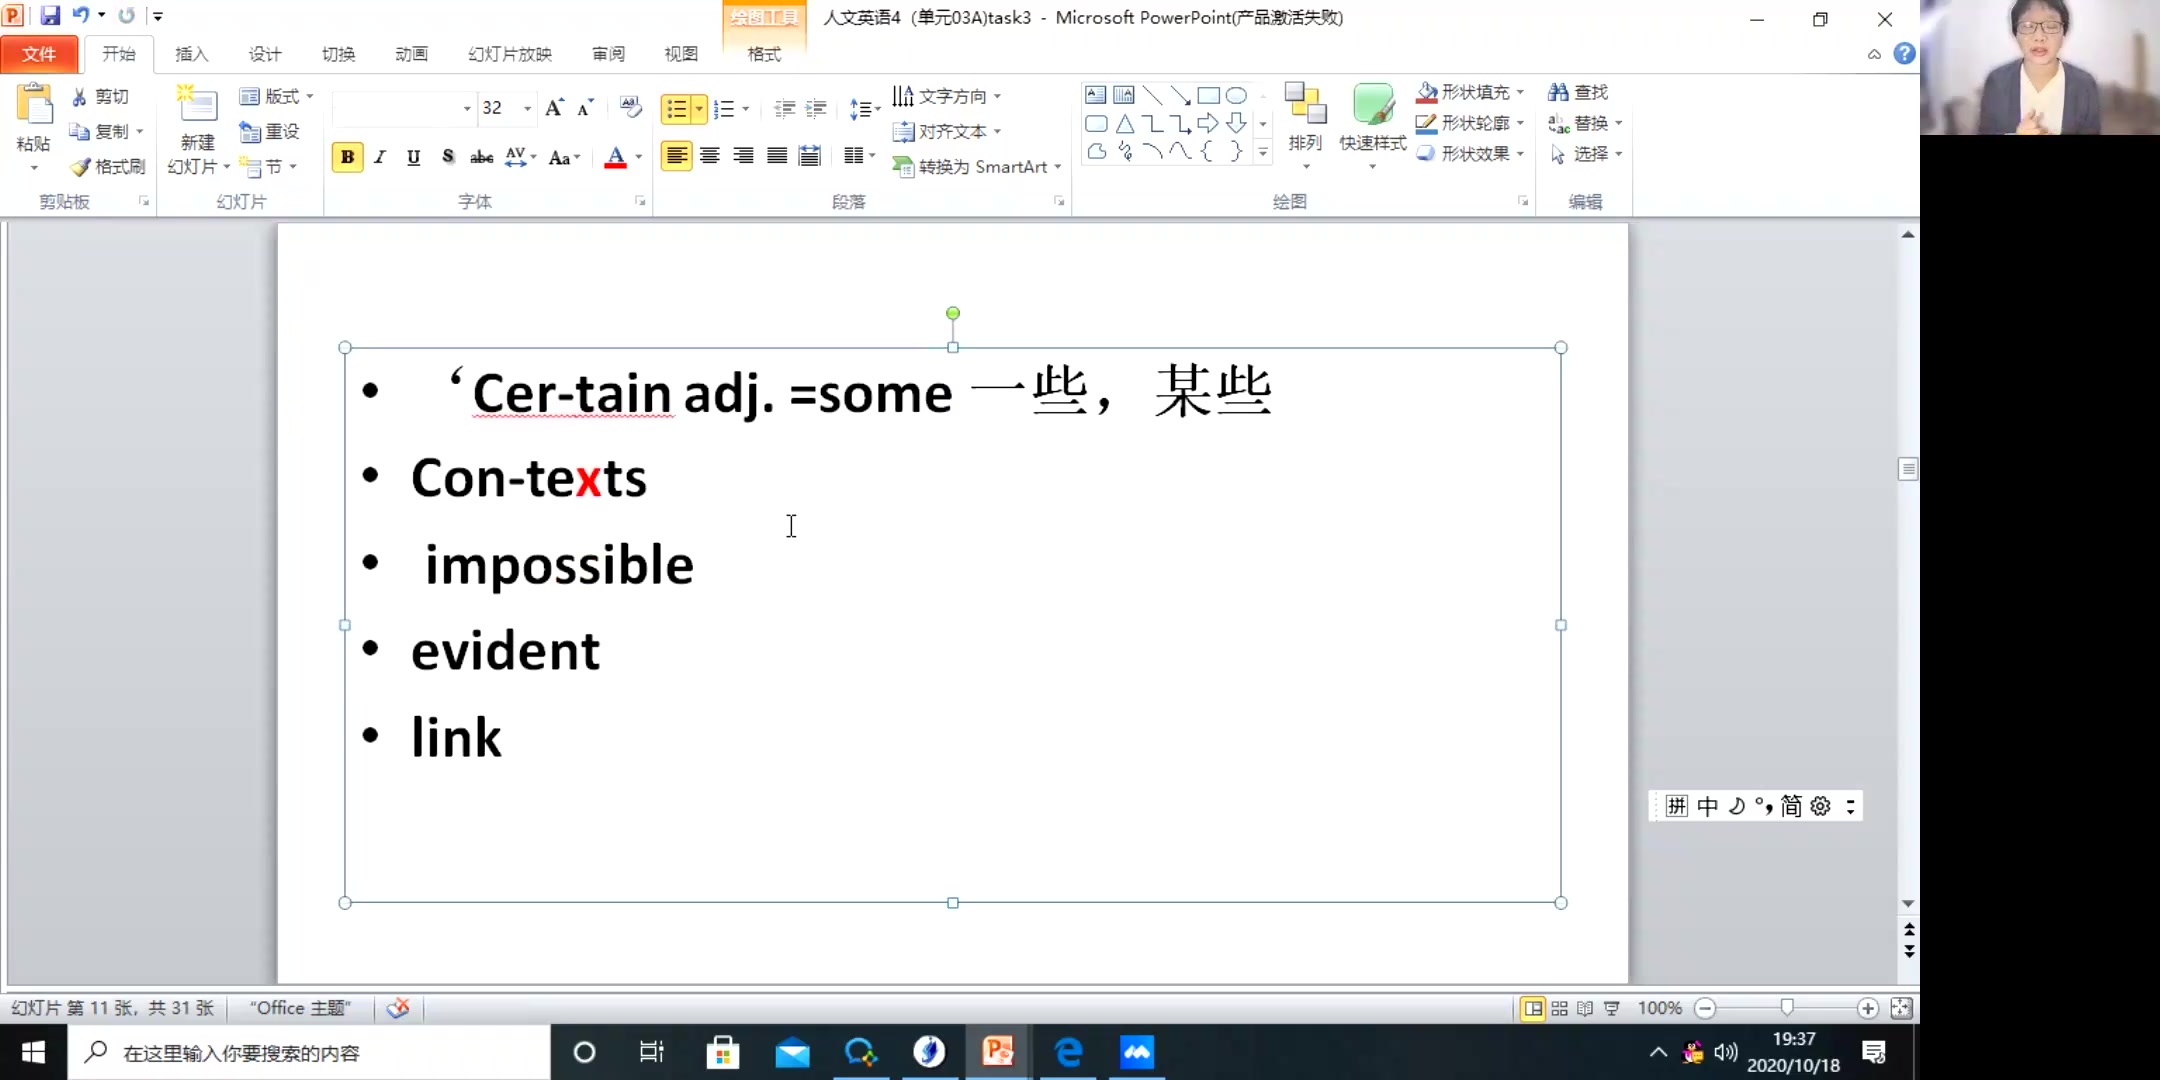The height and width of the screenshot is (1080, 2160).
Task: Increase font size with the large A
Action: [x=554, y=108]
